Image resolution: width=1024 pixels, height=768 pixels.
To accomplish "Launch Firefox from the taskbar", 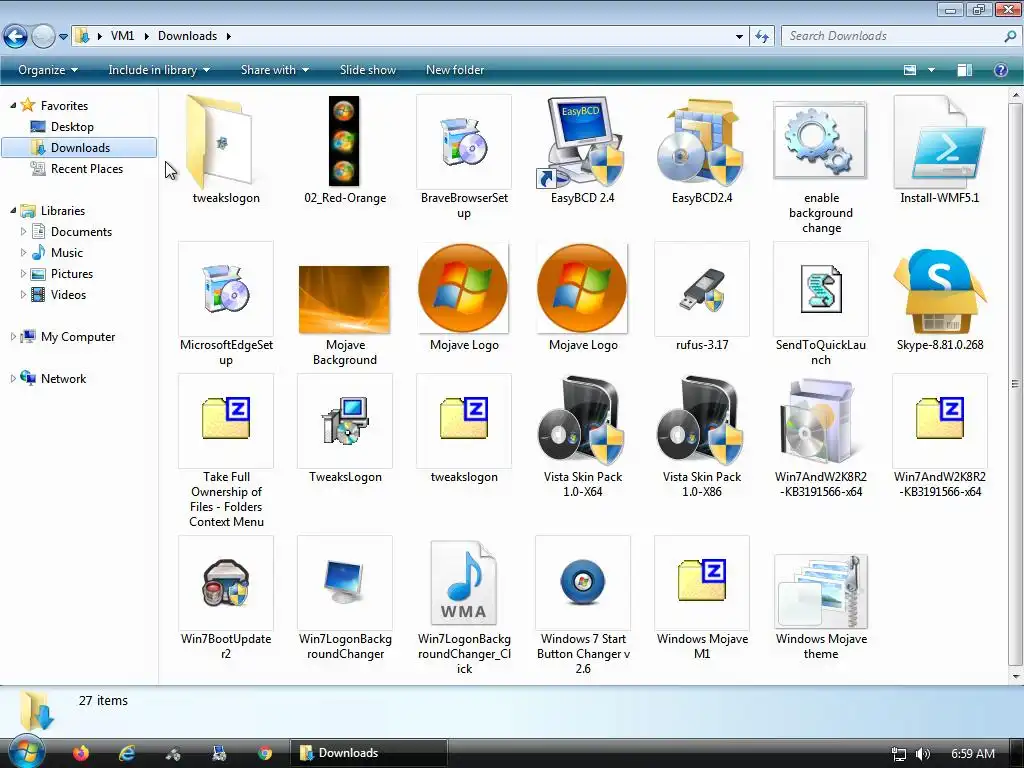I will click(80, 753).
